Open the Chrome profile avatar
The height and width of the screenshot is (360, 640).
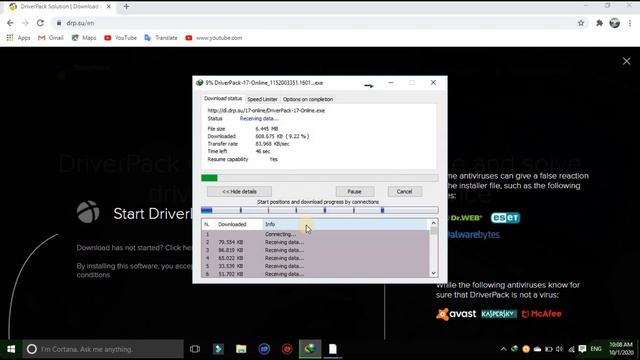coord(615,23)
